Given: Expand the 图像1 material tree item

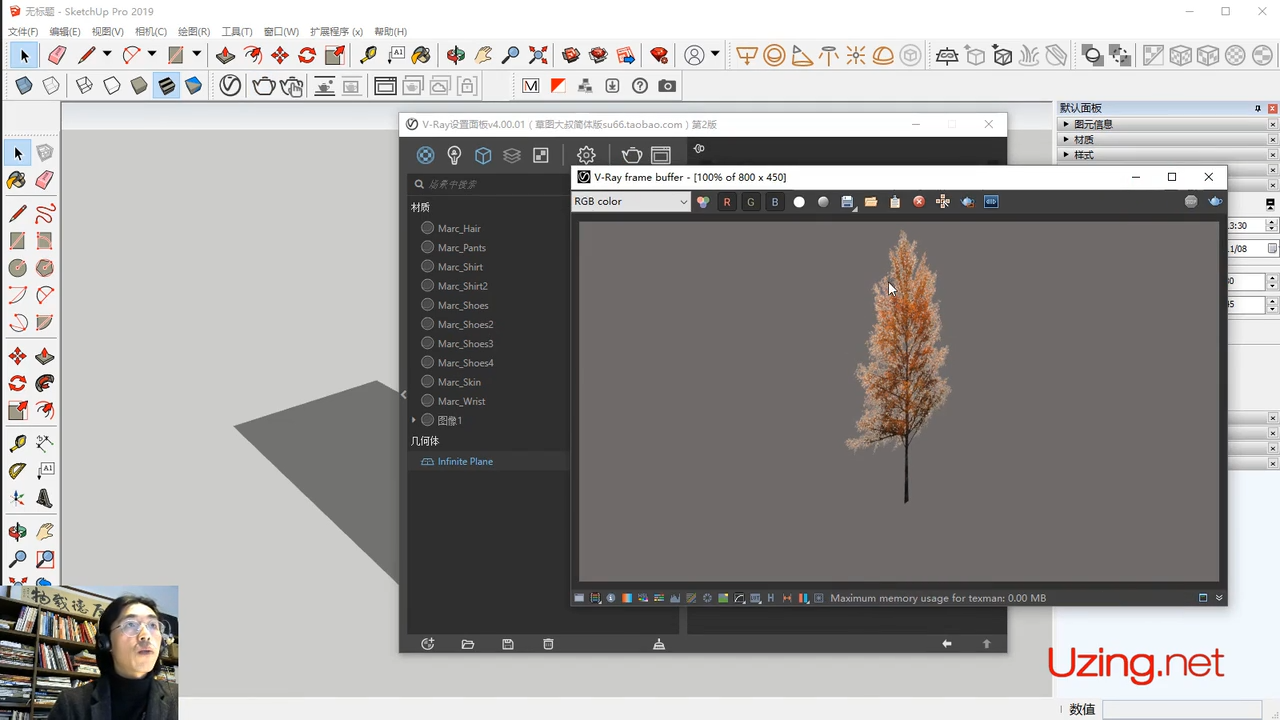Looking at the screenshot, I should pyautogui.click(x=414, y=420).
